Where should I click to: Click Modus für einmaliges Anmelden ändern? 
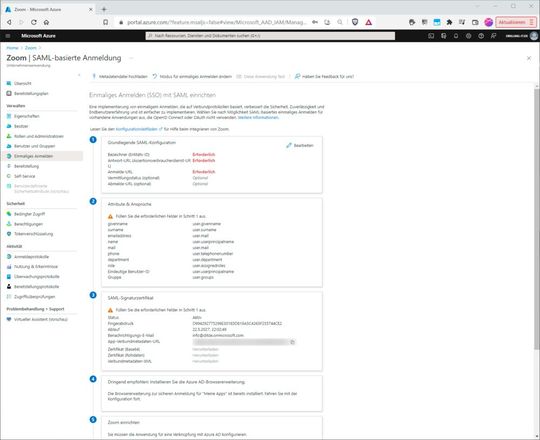click(x=192, y=76)
